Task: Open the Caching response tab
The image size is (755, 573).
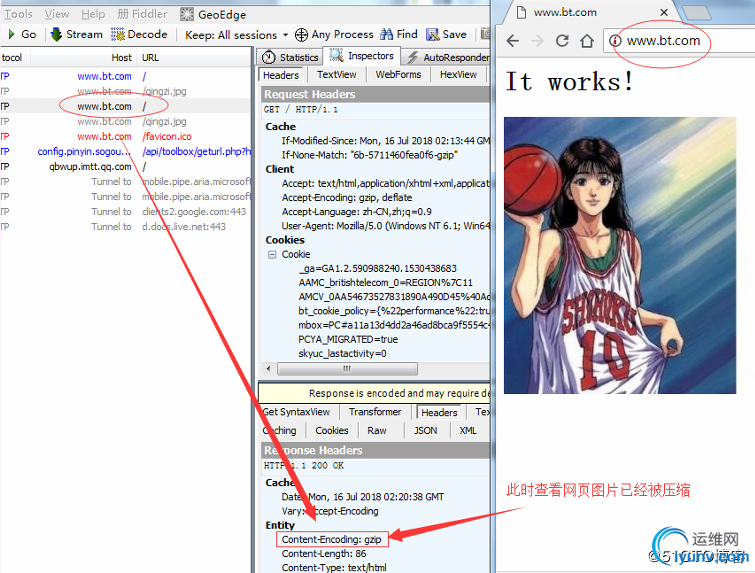Action: (280, 430)
